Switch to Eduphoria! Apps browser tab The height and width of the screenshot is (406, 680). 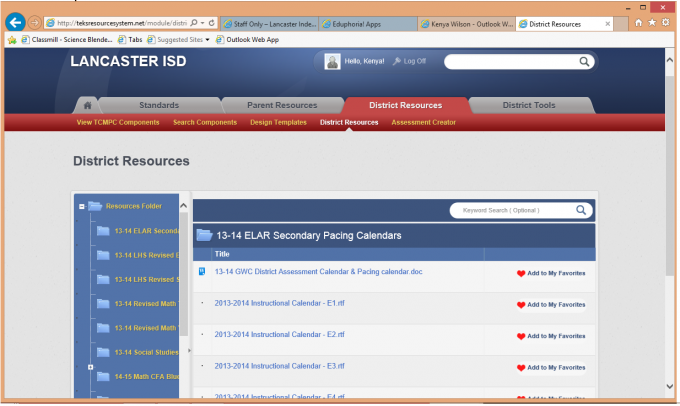(368, 24)
